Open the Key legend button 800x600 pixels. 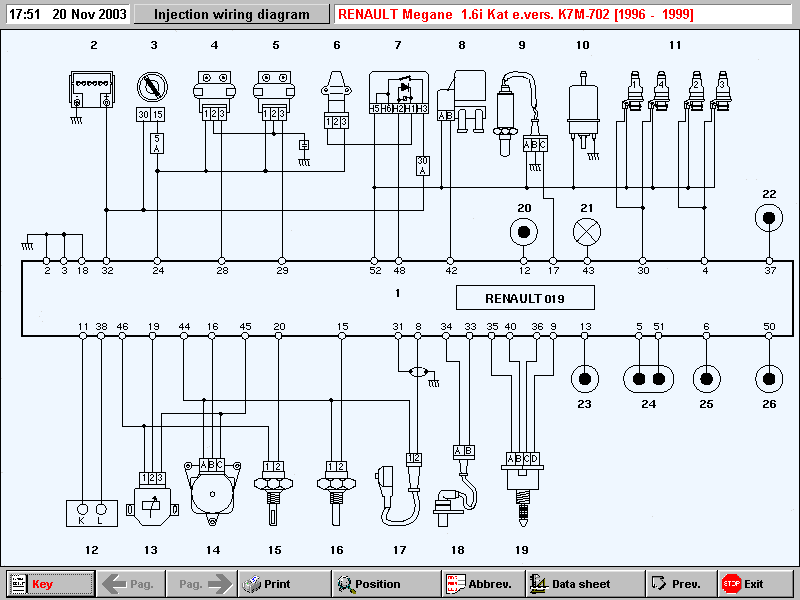click(51, 584)
